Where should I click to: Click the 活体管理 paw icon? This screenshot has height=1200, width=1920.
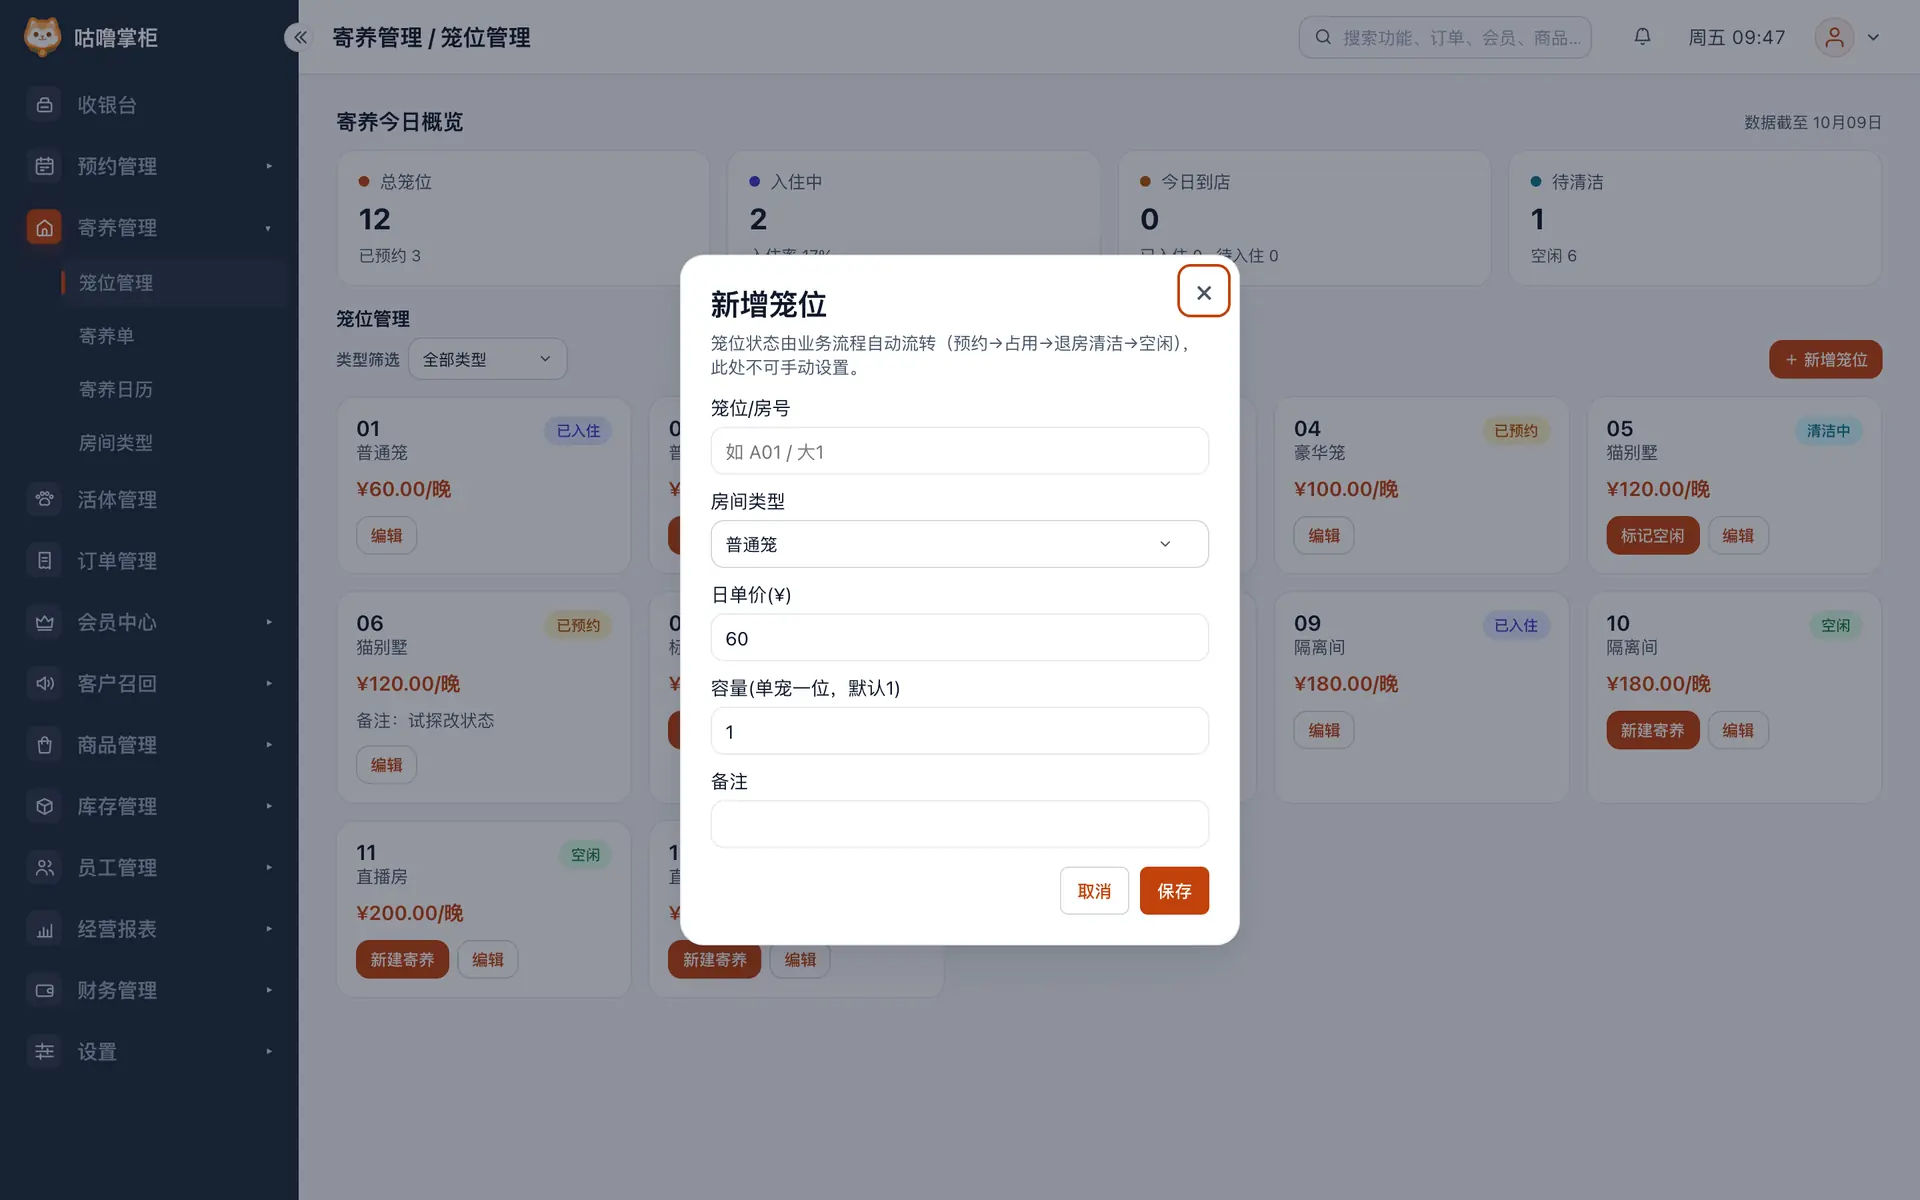[x=44, y=499]
